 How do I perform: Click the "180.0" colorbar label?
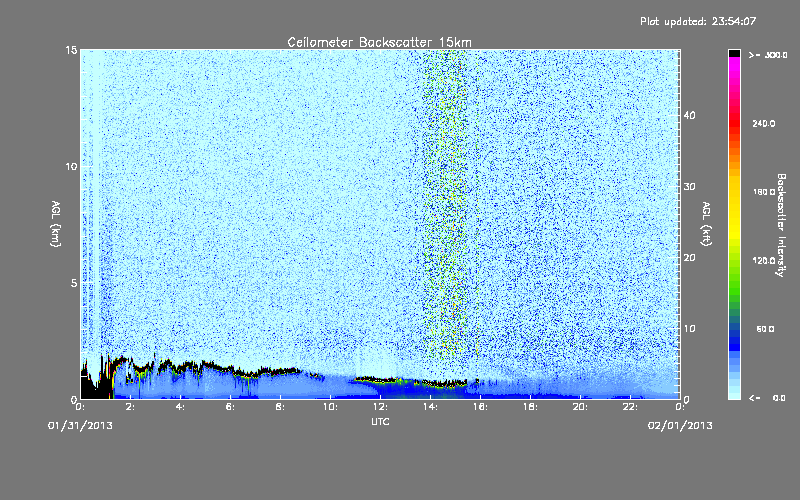tap(764, 192)
